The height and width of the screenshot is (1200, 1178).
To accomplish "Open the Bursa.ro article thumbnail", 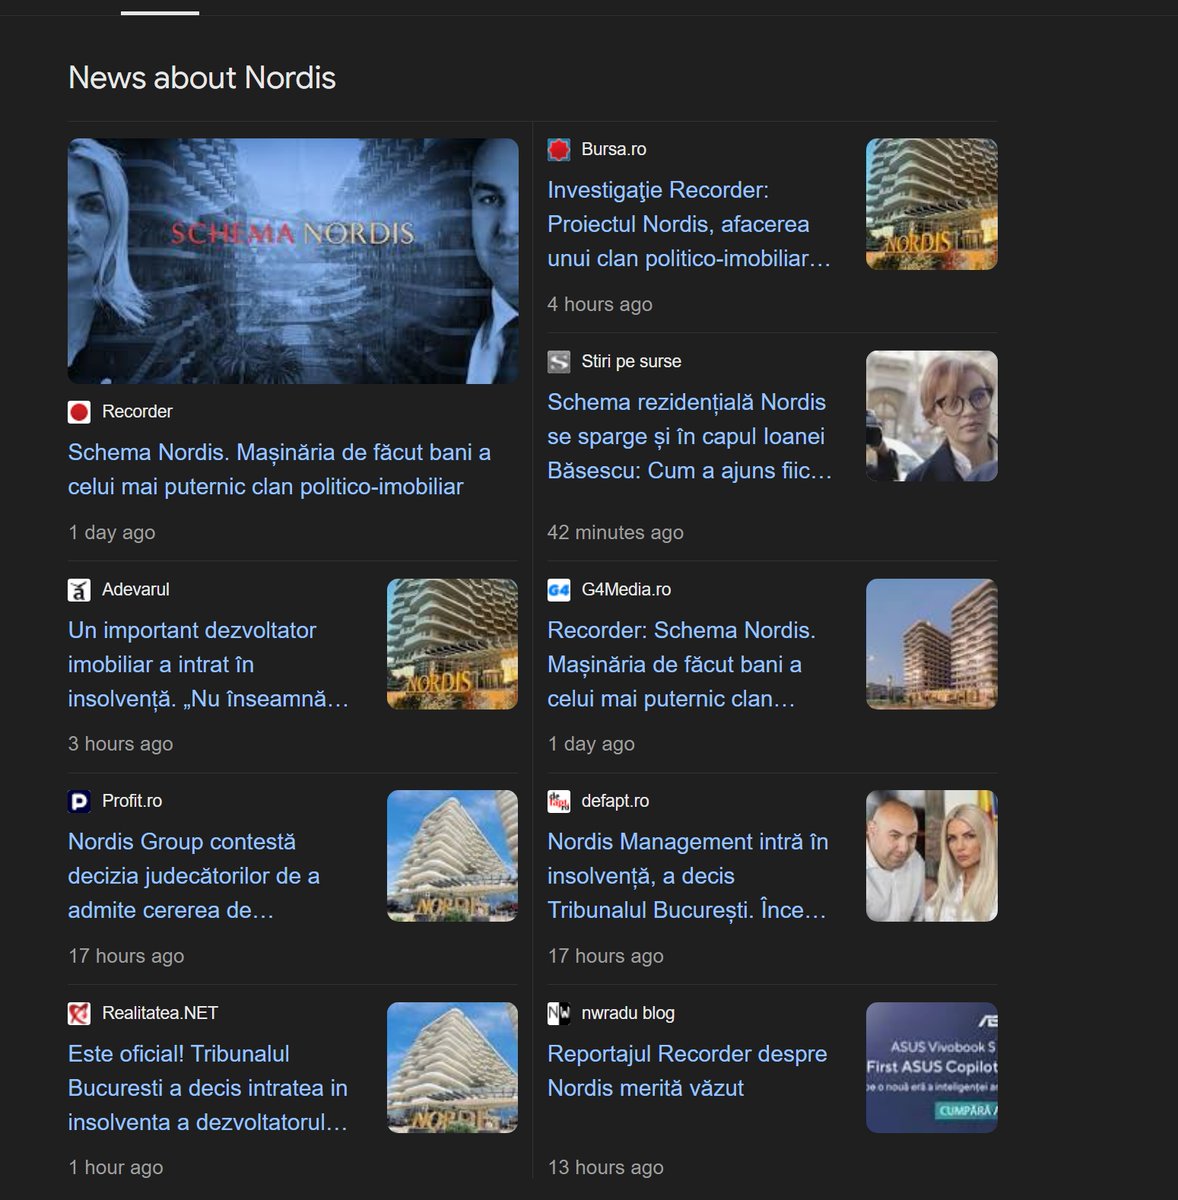I will pos(932,204).
